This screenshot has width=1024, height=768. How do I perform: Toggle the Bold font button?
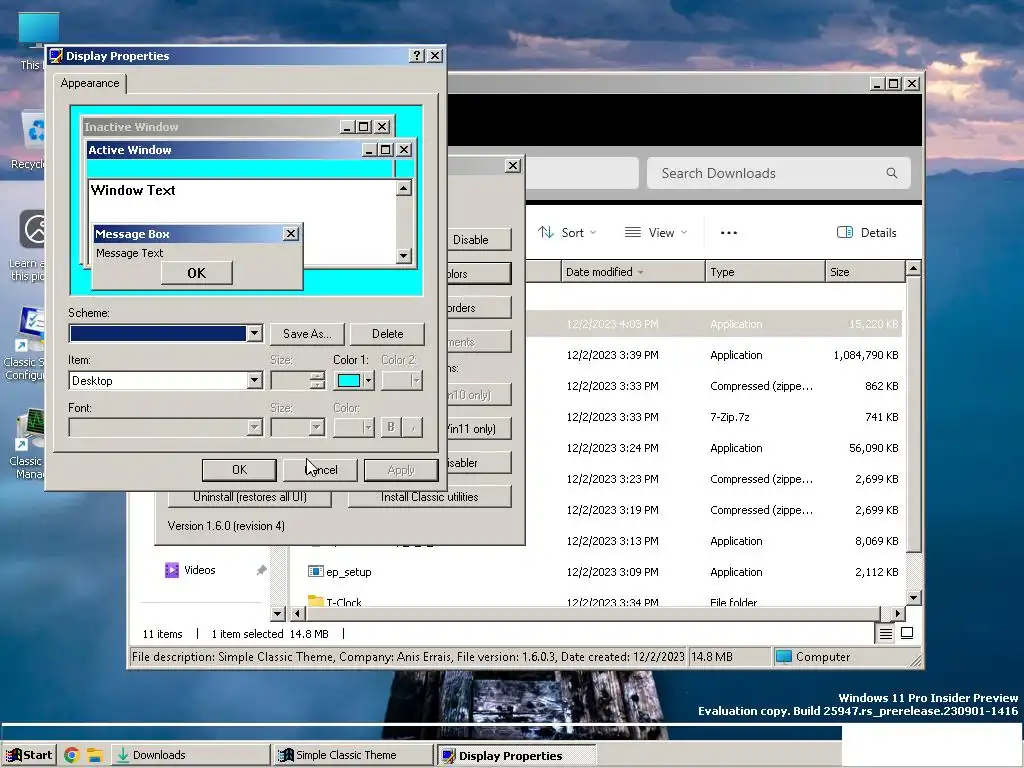(x=391, y=427)
